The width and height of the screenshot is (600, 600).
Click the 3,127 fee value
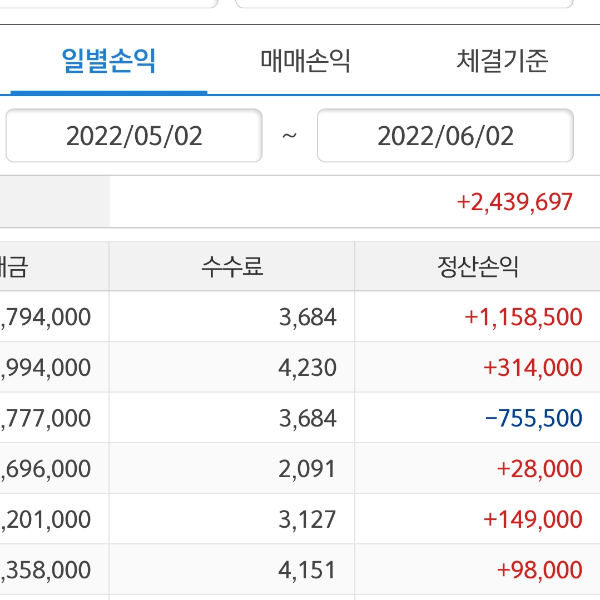[x=307, y=519]
